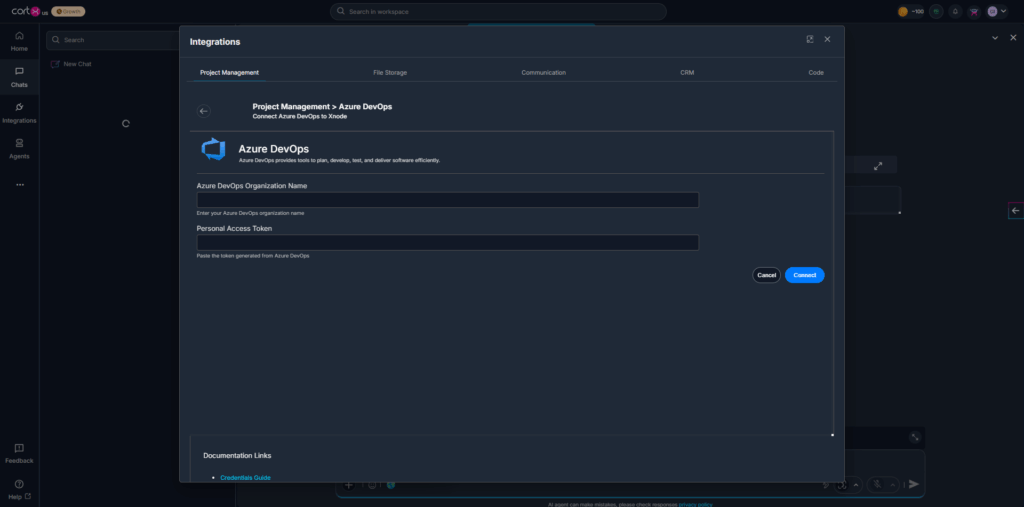This screenshot has height=507, width=1024.
Task: Open the Feedback panel in sidebar
Action: [19, 453]
